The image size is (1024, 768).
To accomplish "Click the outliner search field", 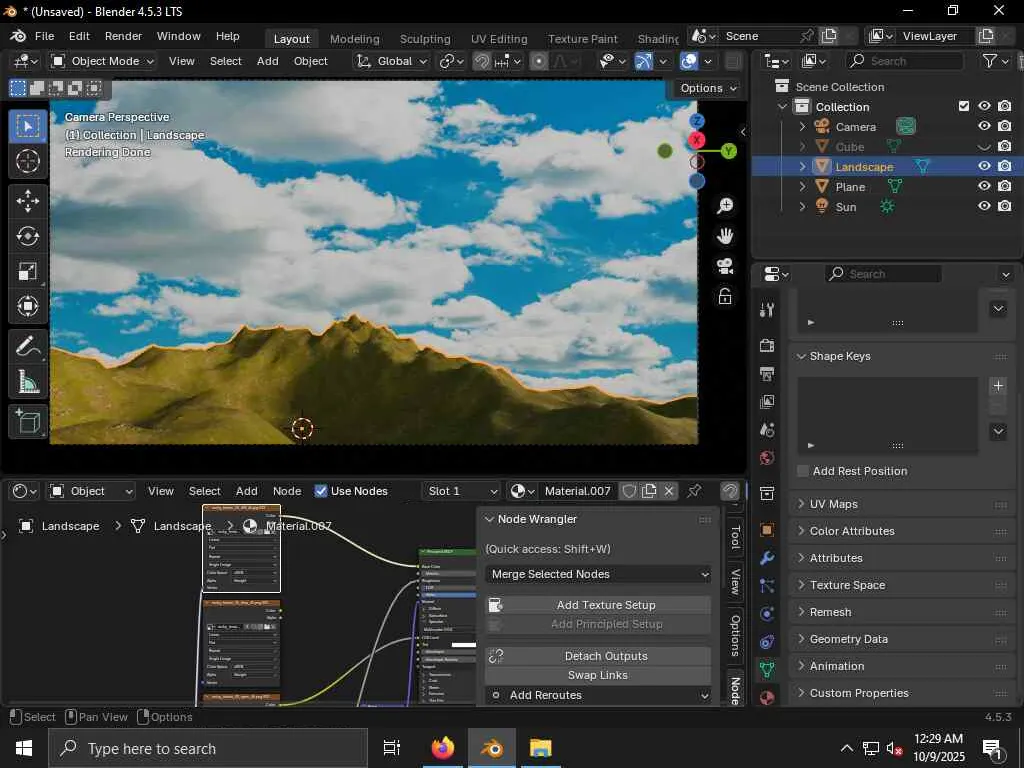I will tap(905, 61).
